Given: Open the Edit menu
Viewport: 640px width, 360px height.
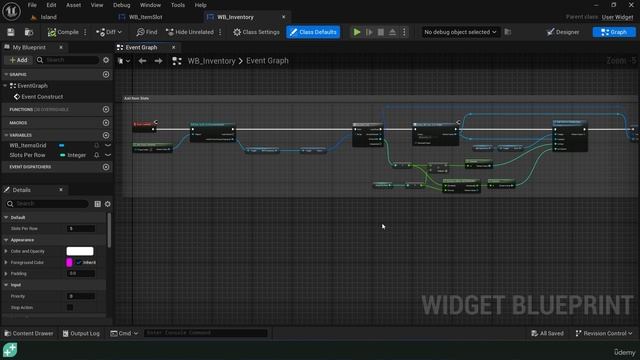Looking at the screenshot, I should pyautogui.click(x=51, y=5).
